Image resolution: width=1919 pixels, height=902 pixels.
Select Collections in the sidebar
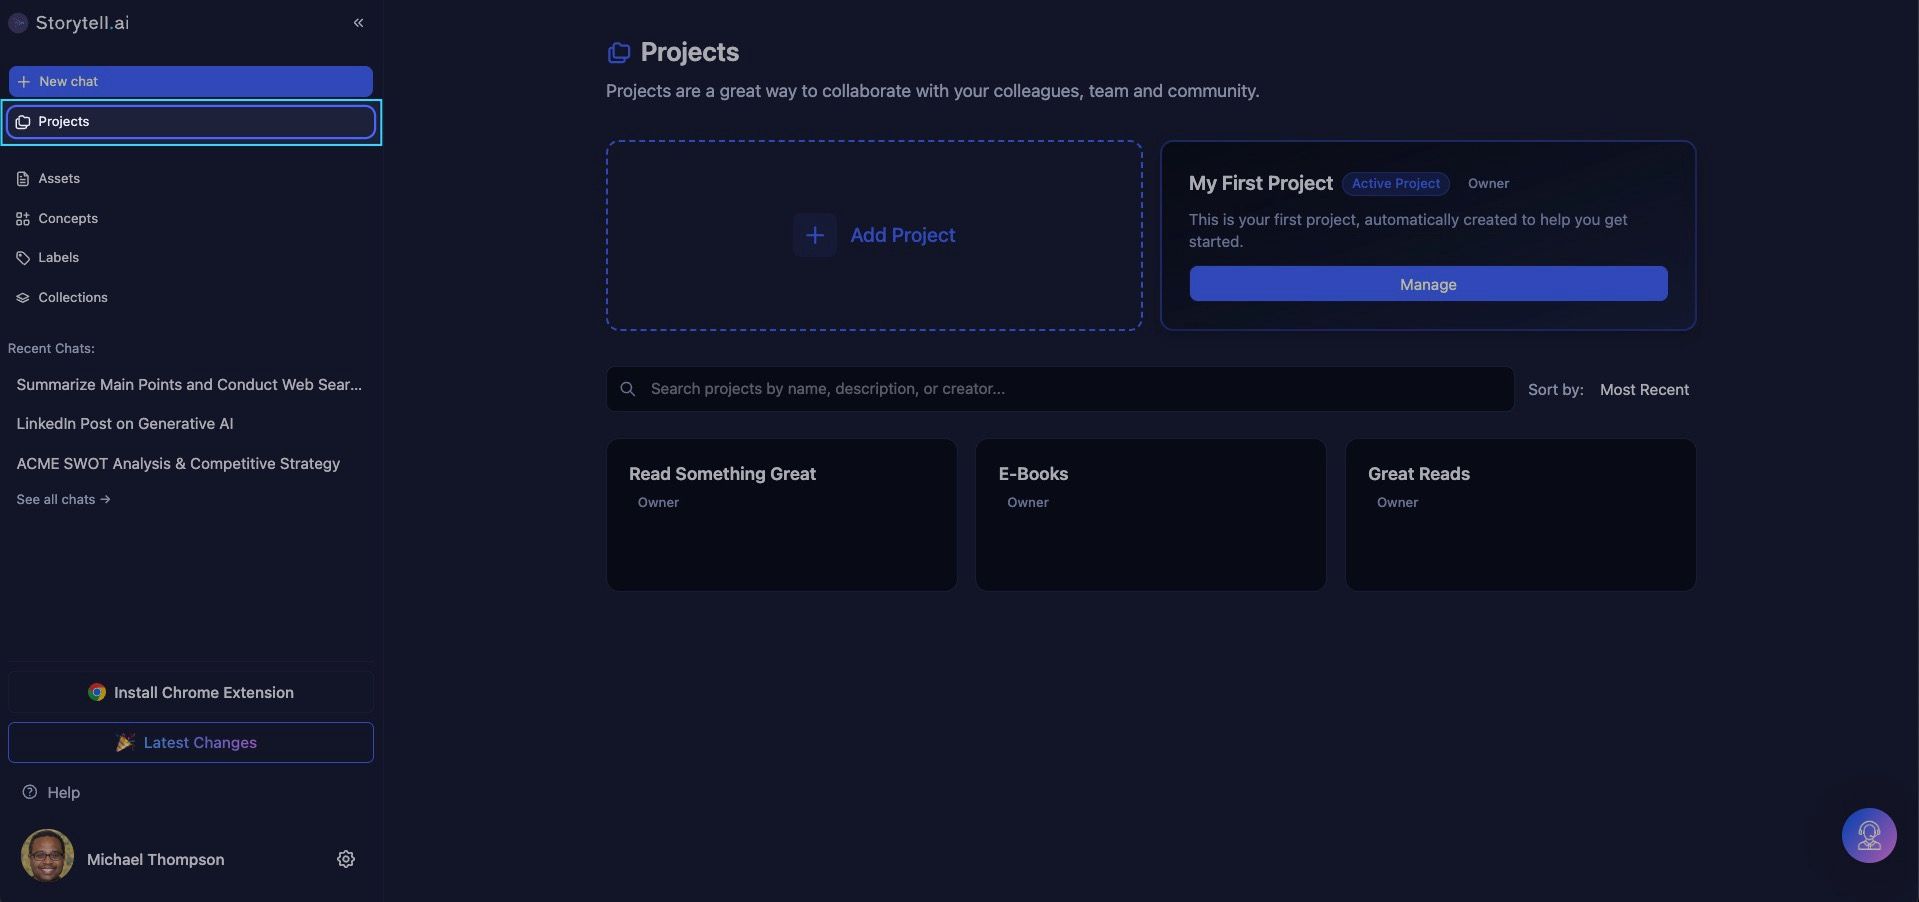[x=72, y=297]
